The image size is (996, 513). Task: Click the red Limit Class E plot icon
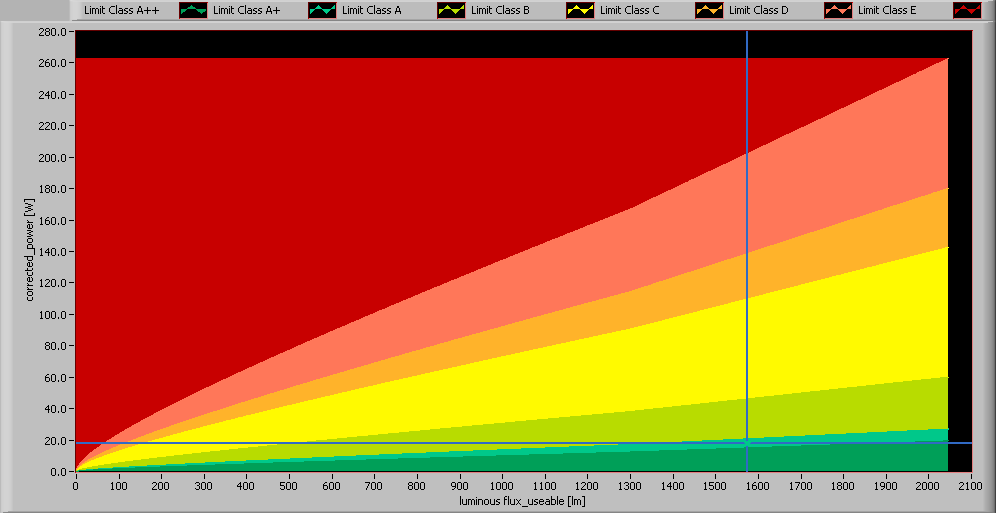966,10
